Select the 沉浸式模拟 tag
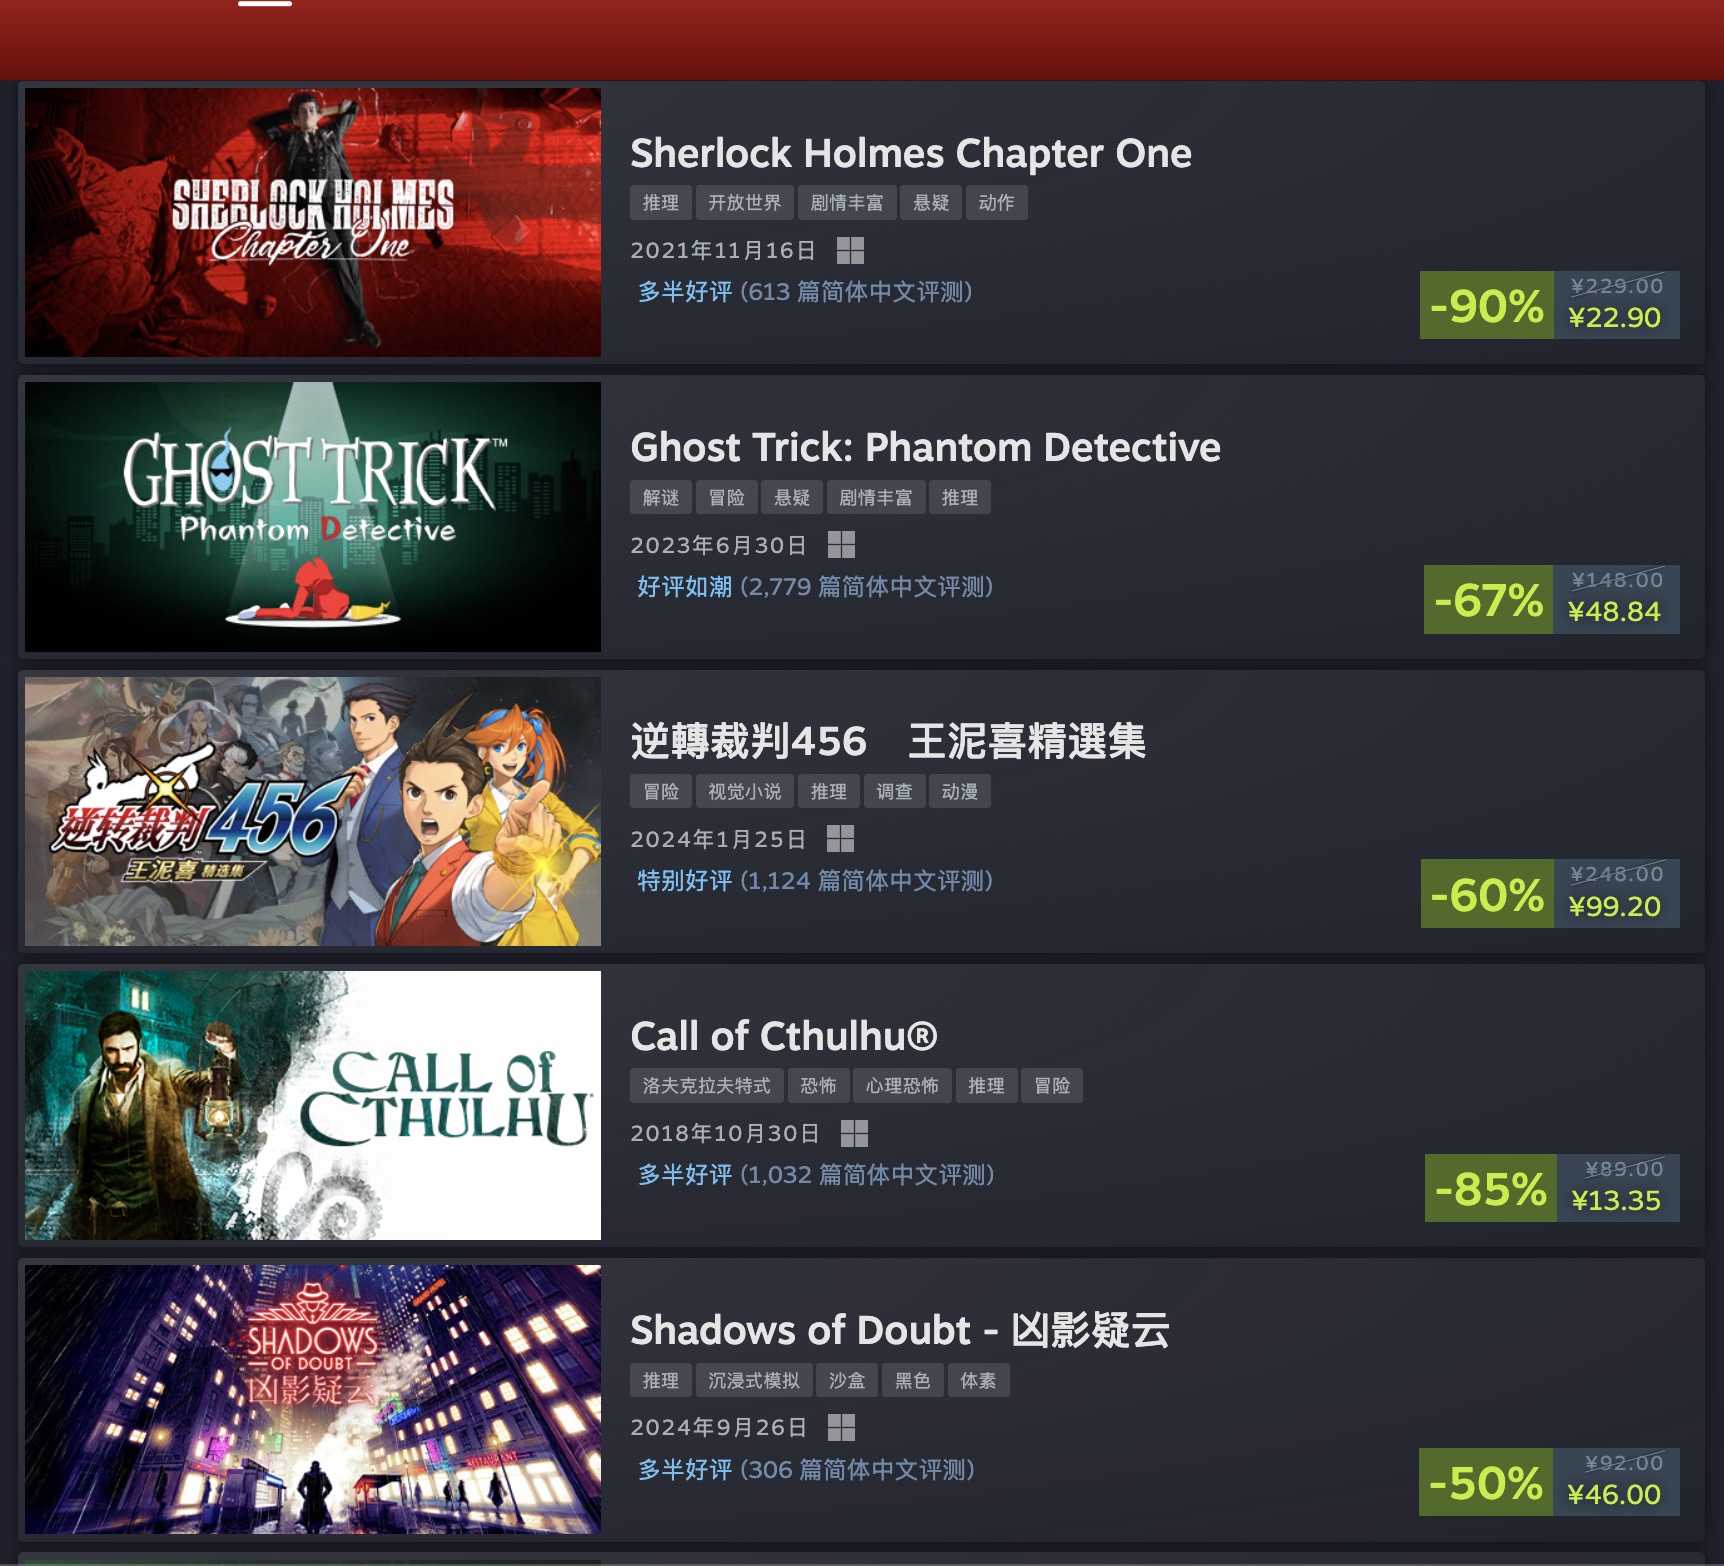The image size is (1724, 1566). coord(754,1380)
